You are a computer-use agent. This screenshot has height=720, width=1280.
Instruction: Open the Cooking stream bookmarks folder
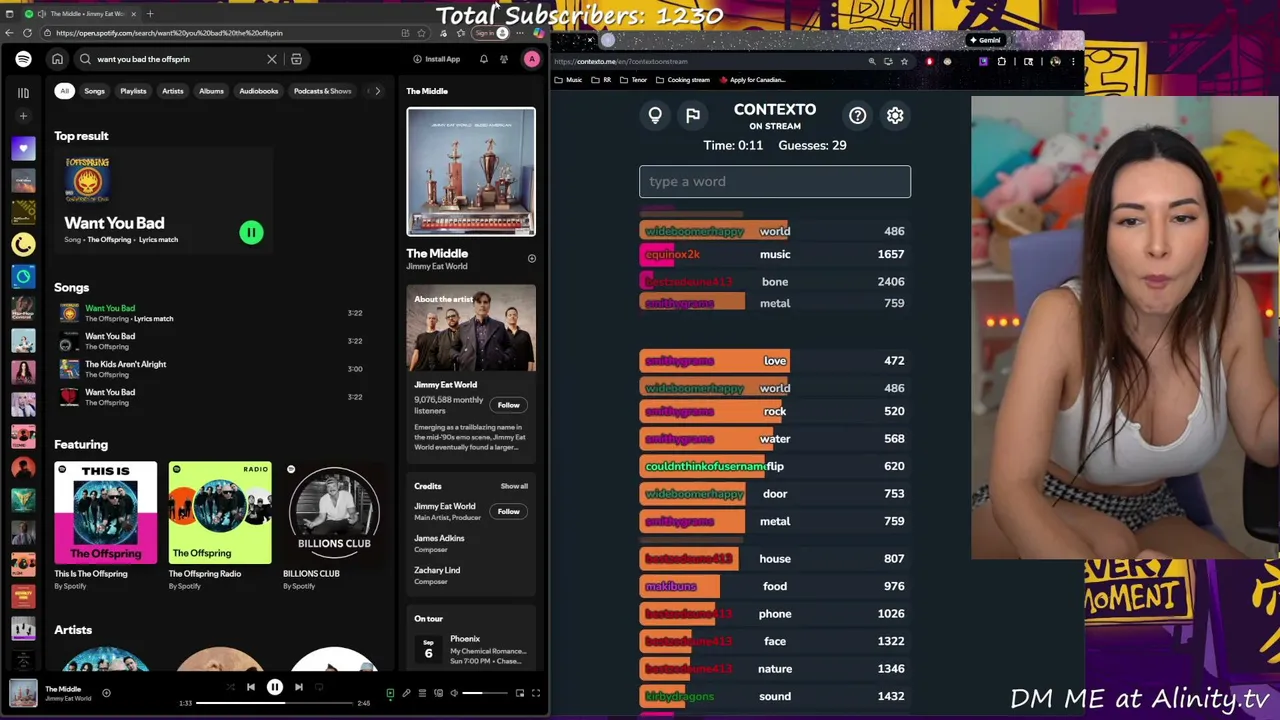point(683,80)
